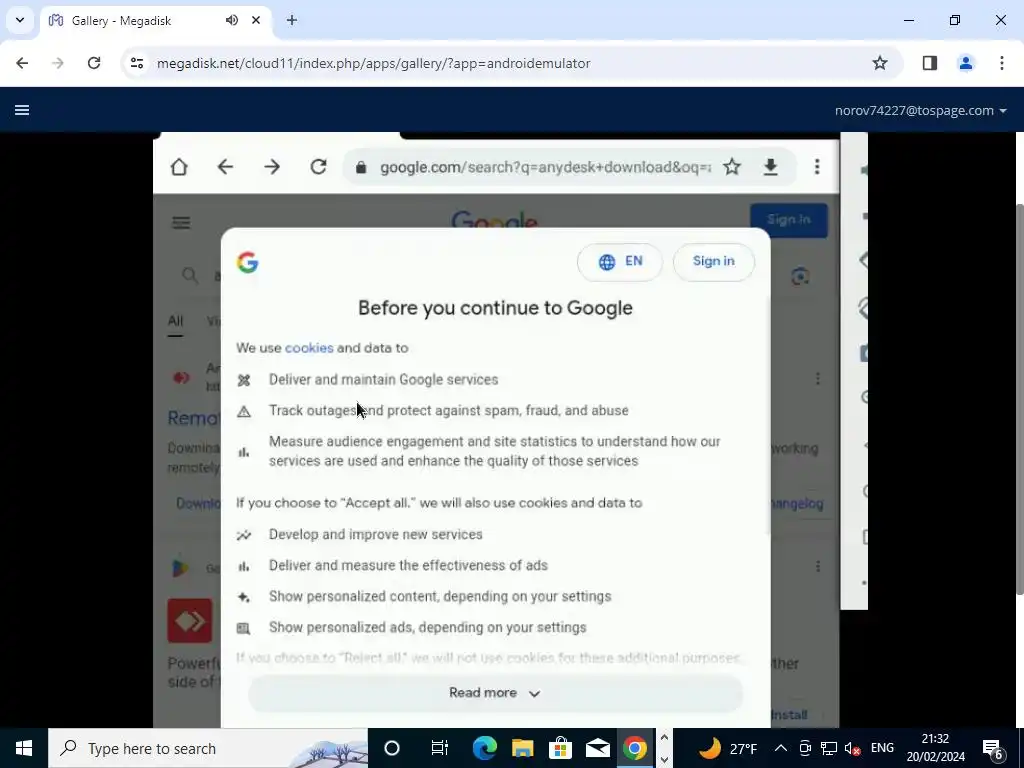
Task: Open the Megadisk hamburger menu
Action: (22, 110)
